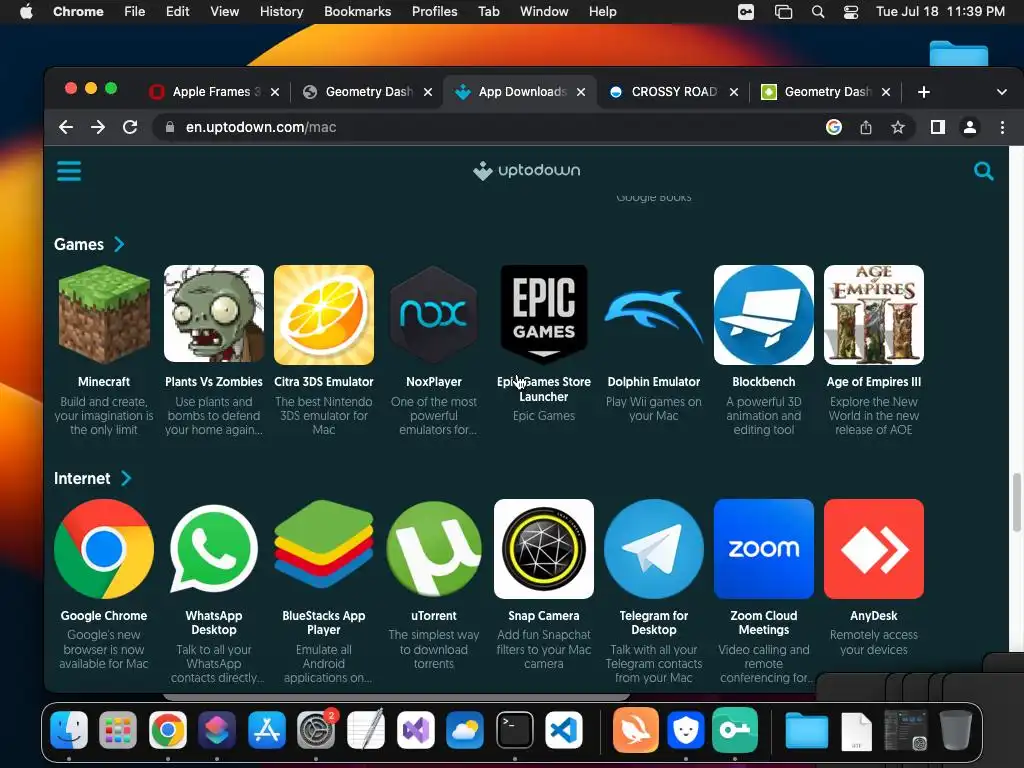Click the Epic Games logo icon
The height and width of the screenshot is (768, 1024).
tap(544, 315)
